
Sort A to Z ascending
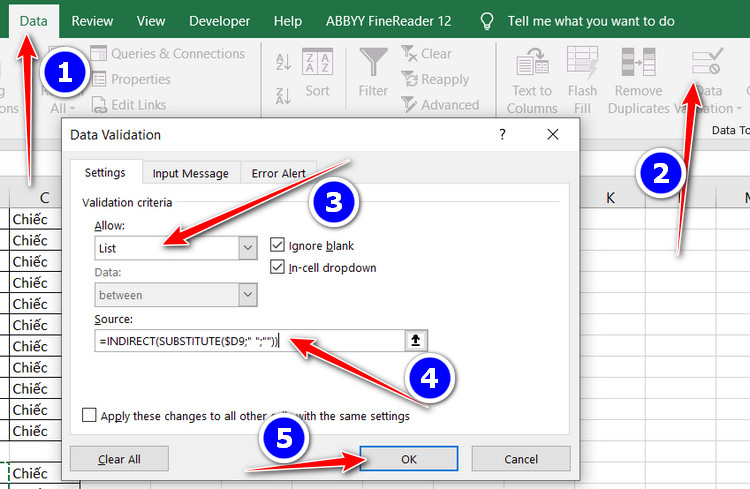pyautogui.click(x=283, y=62)
